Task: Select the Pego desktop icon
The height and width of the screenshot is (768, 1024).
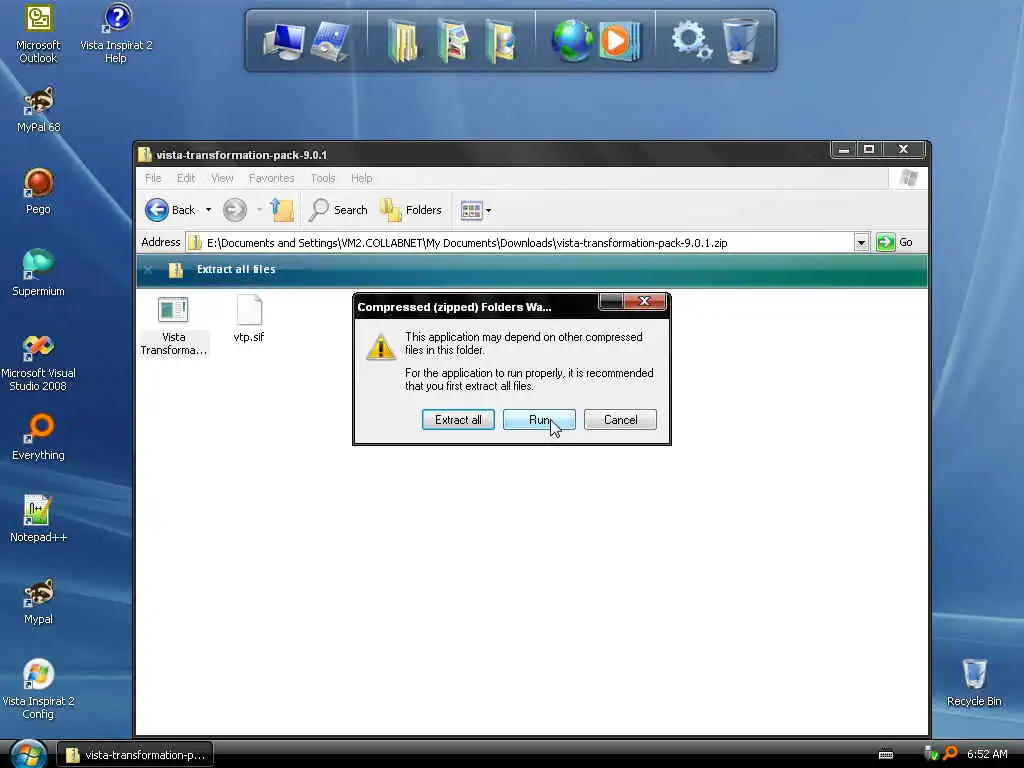Action: 38,191
